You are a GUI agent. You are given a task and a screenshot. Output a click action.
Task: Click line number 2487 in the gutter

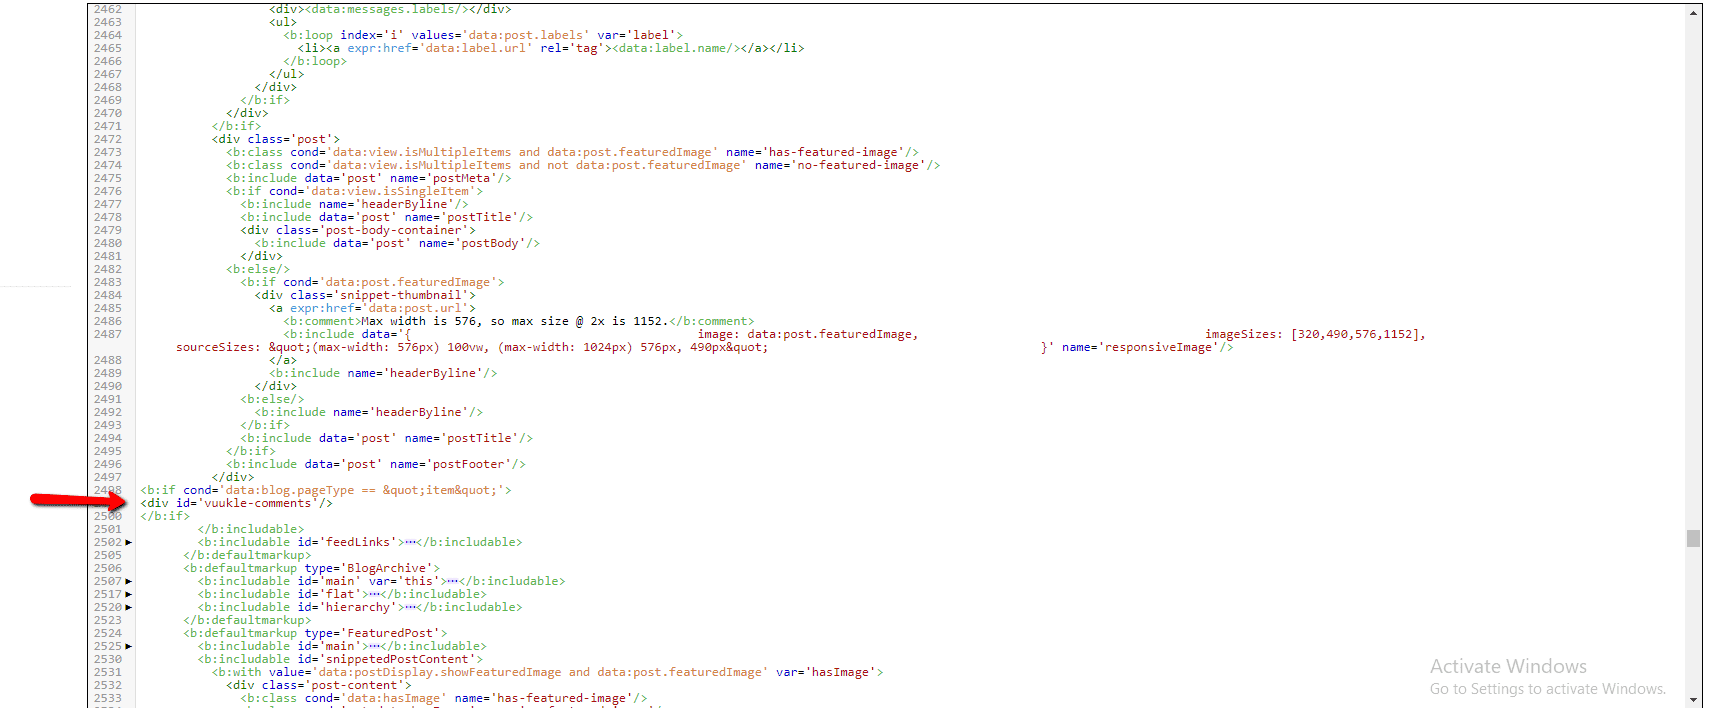tap(108, 335)
